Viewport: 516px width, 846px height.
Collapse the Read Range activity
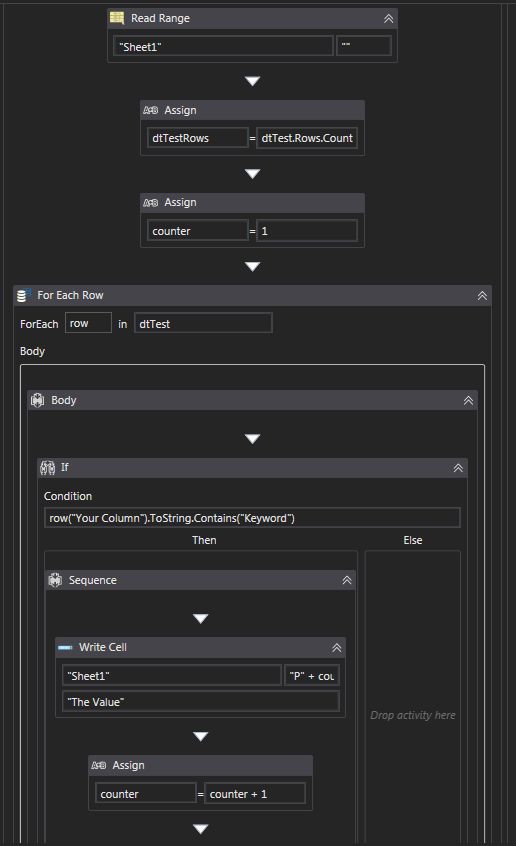point(389,18)
